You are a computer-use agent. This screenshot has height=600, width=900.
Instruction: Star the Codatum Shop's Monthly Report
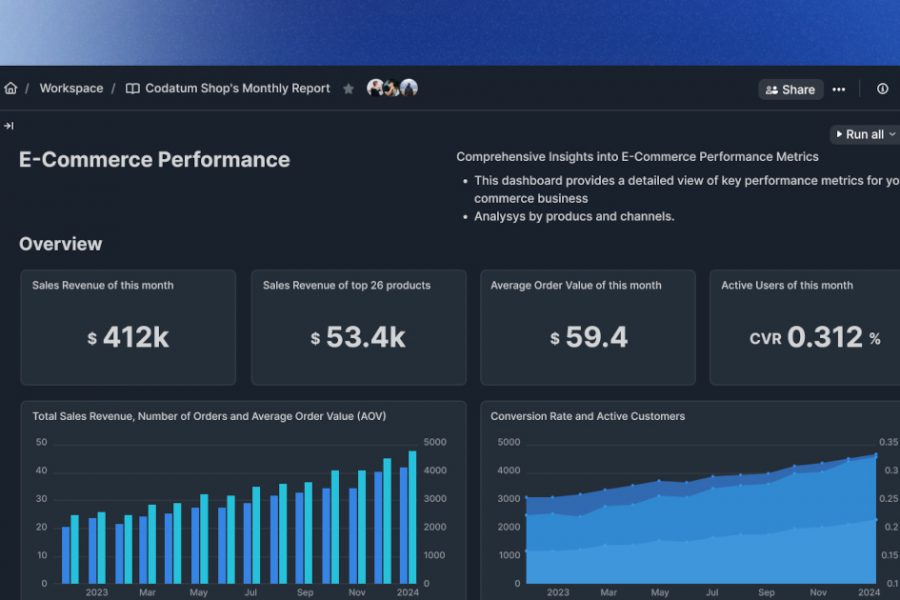[348, 89]
